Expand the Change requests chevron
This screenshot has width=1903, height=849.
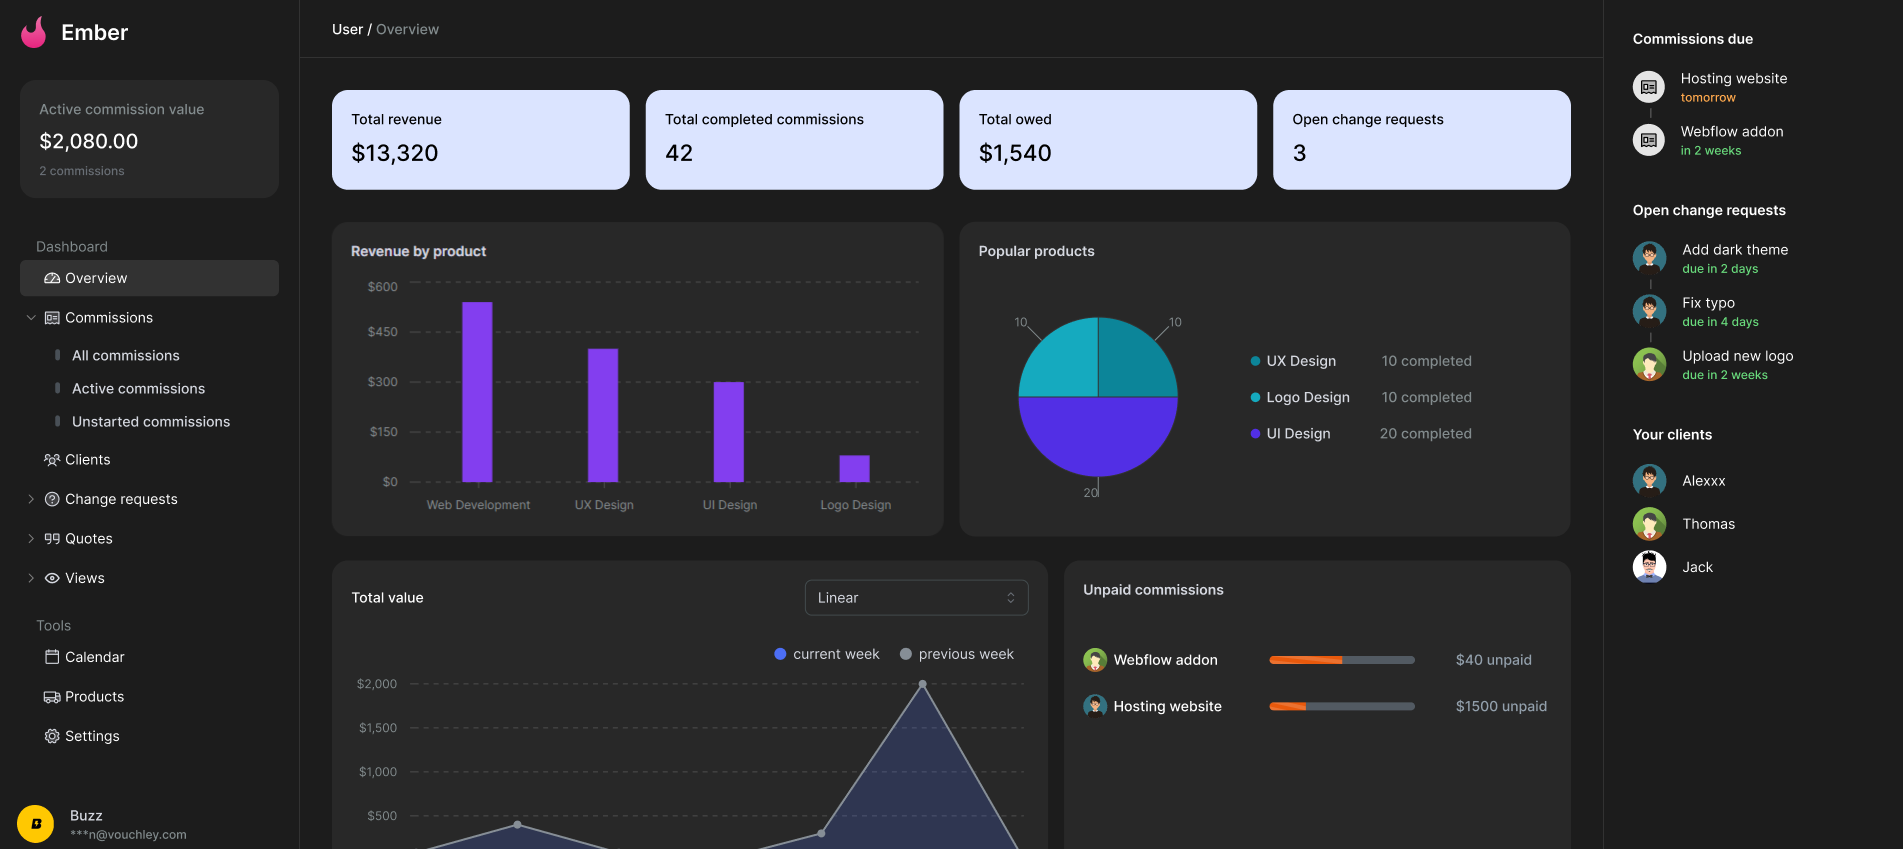(x=31, y=499)
